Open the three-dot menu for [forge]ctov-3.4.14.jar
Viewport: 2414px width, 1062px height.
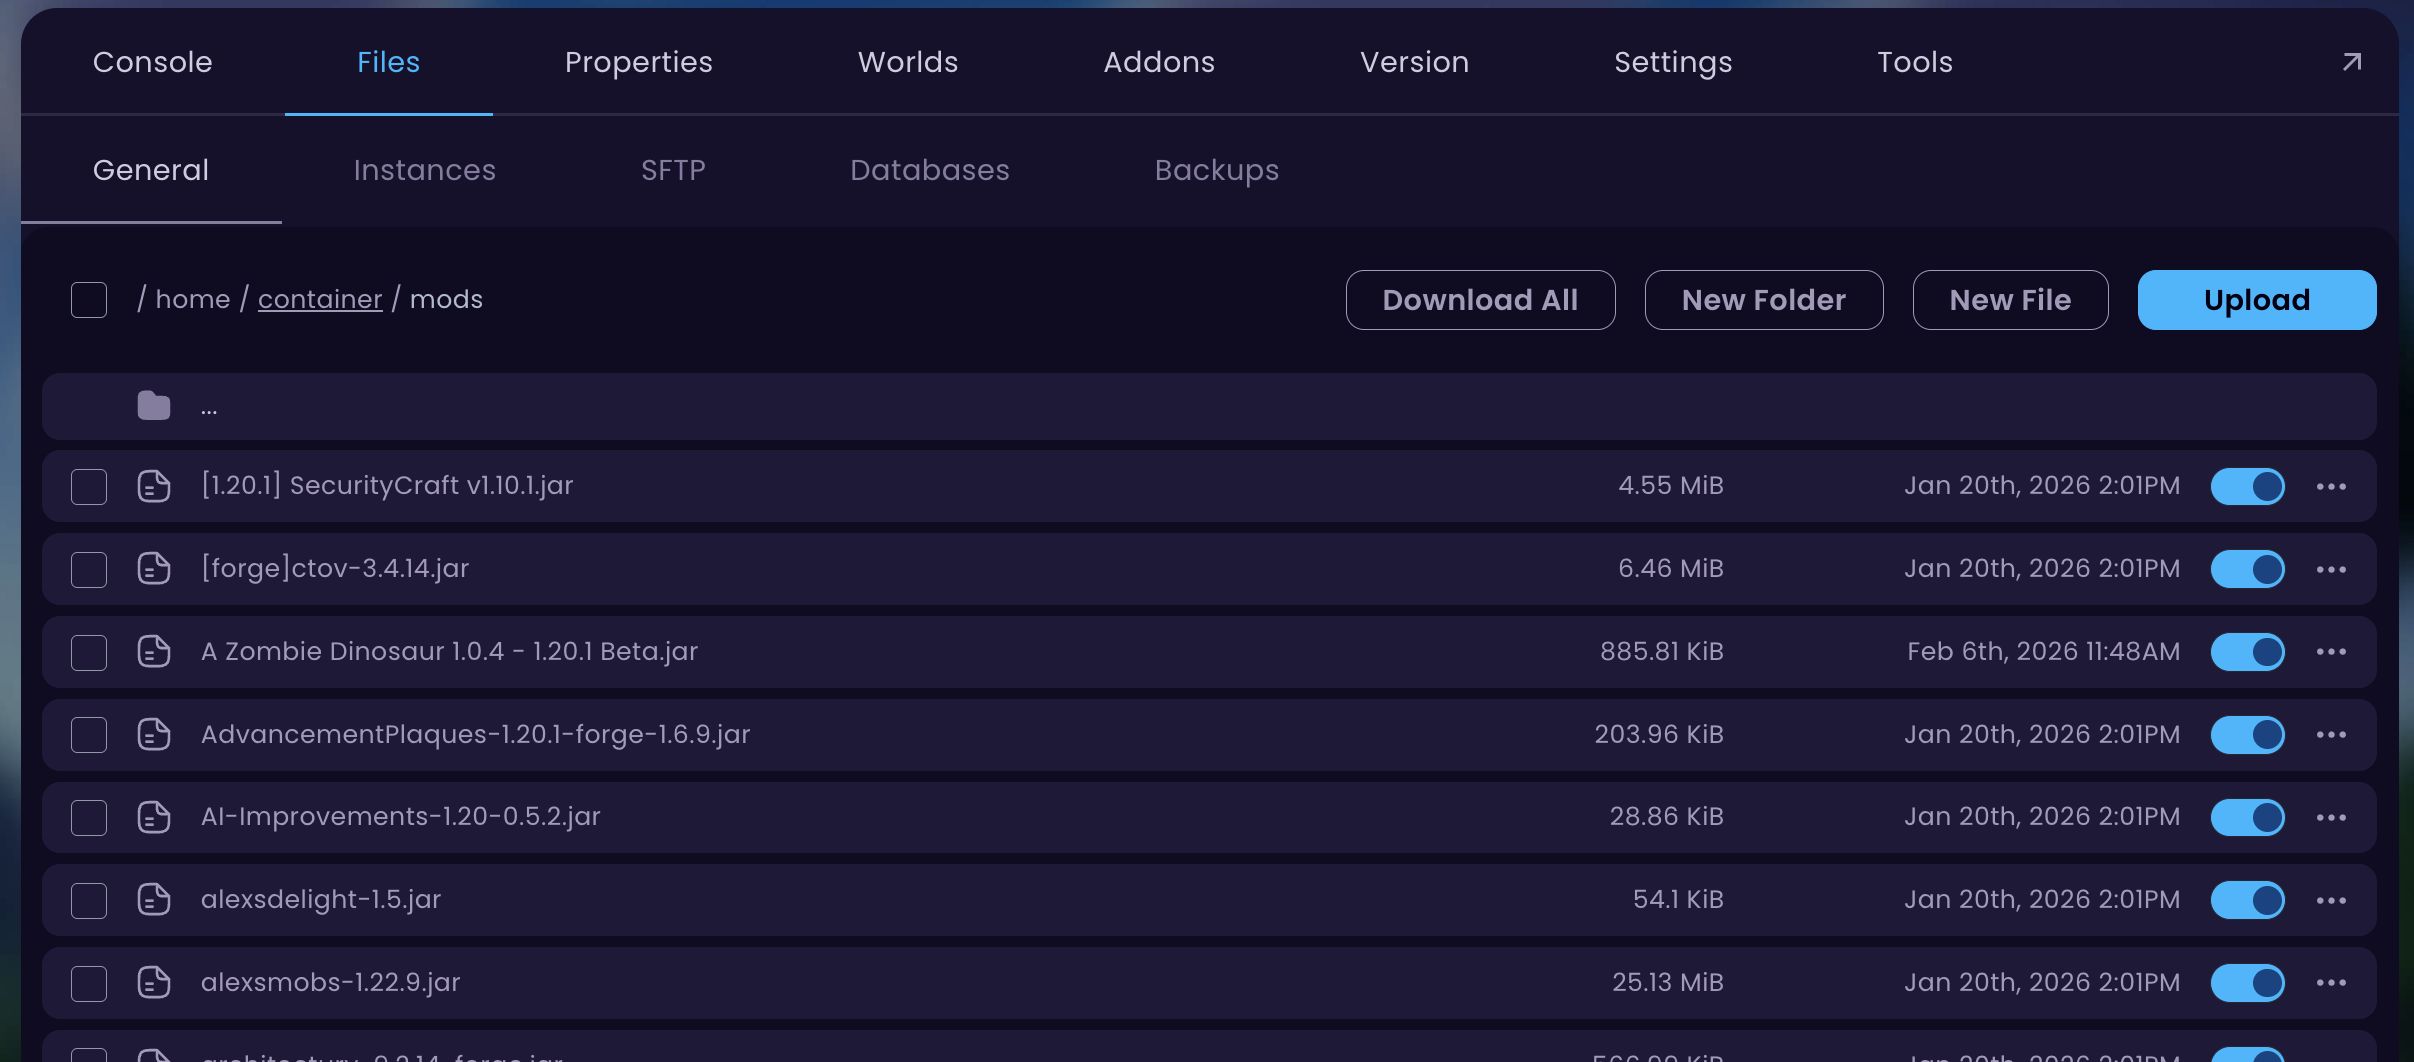click(x=2331, y=570)
